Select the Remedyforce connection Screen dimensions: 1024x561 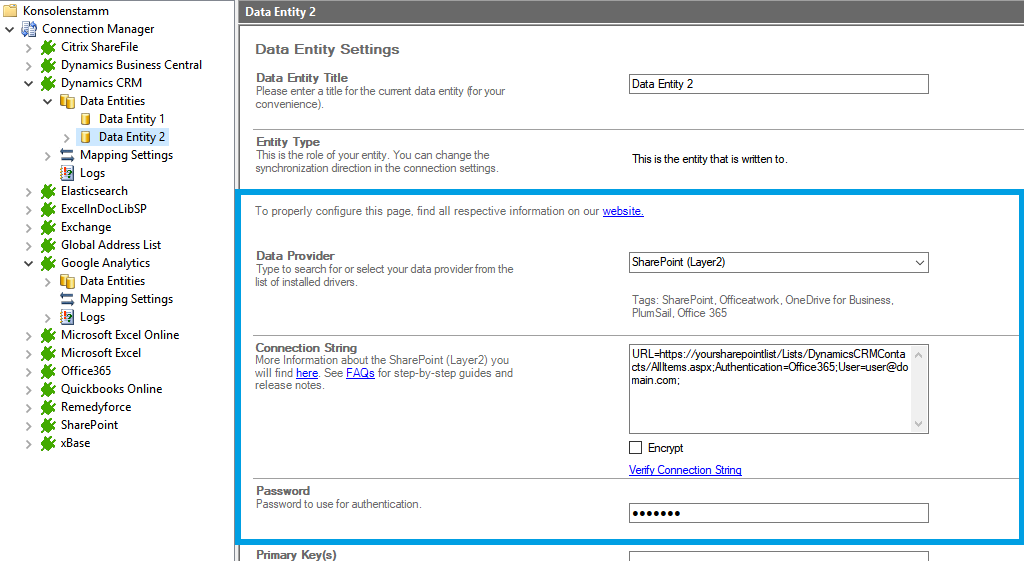95,407
